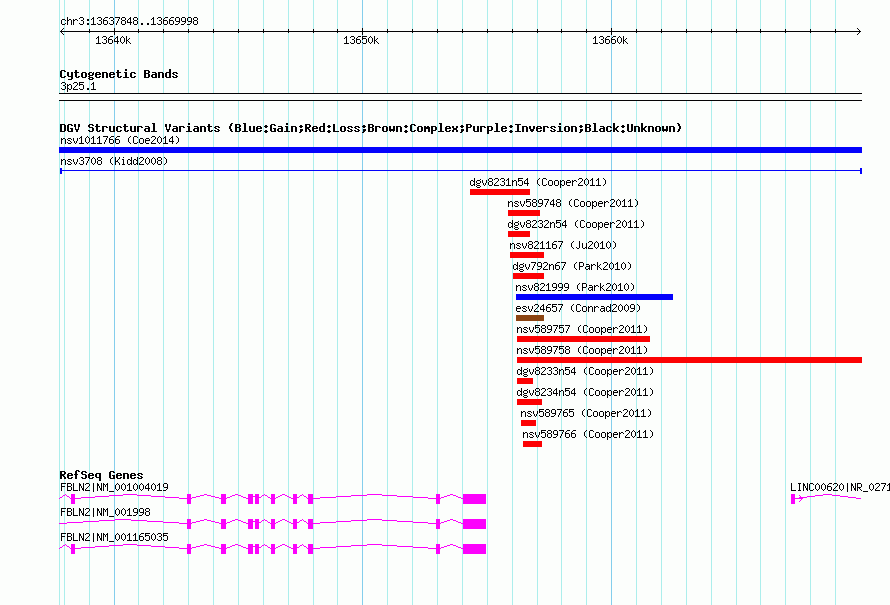Viewport: 890px width, 605px height.
Task: Click the brown complex bar under esv24657
Action: pyautogui.click(x=530, y=318)
